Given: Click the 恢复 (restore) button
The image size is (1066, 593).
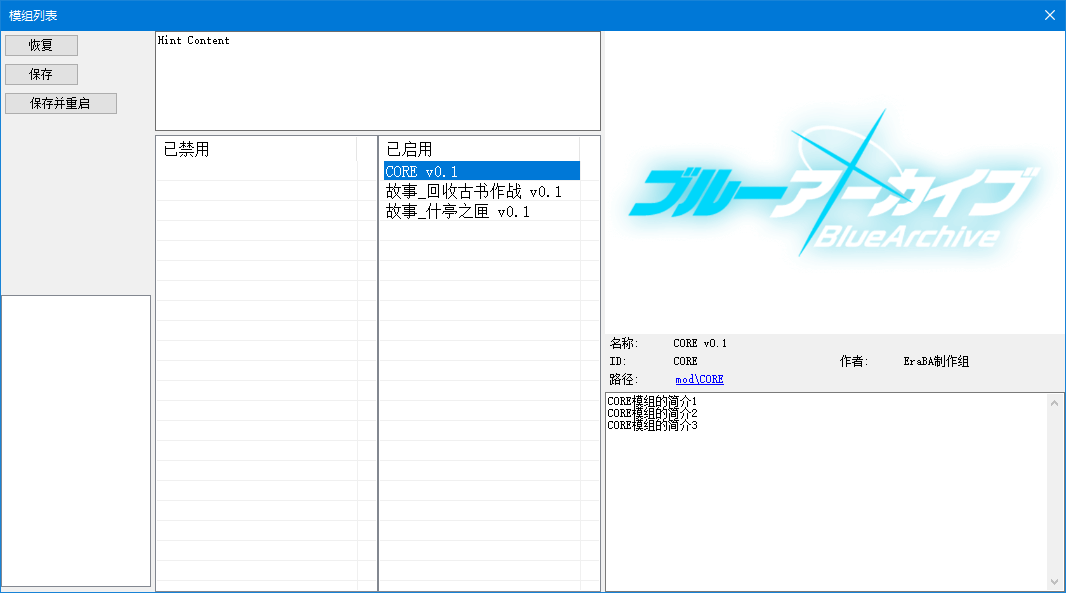Looking at the screenshot, I should (41, 46).
